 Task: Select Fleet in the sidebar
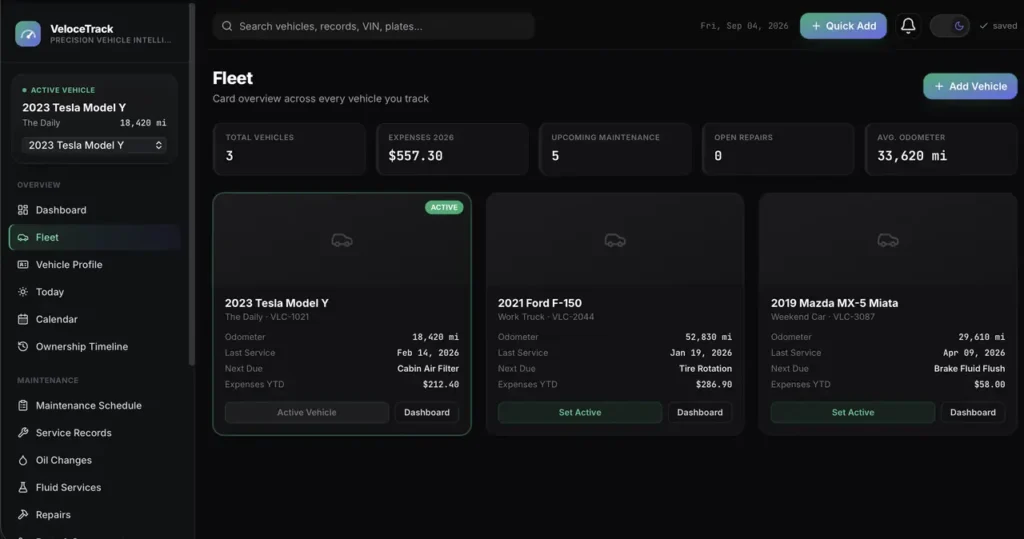(x=95, y=237)
